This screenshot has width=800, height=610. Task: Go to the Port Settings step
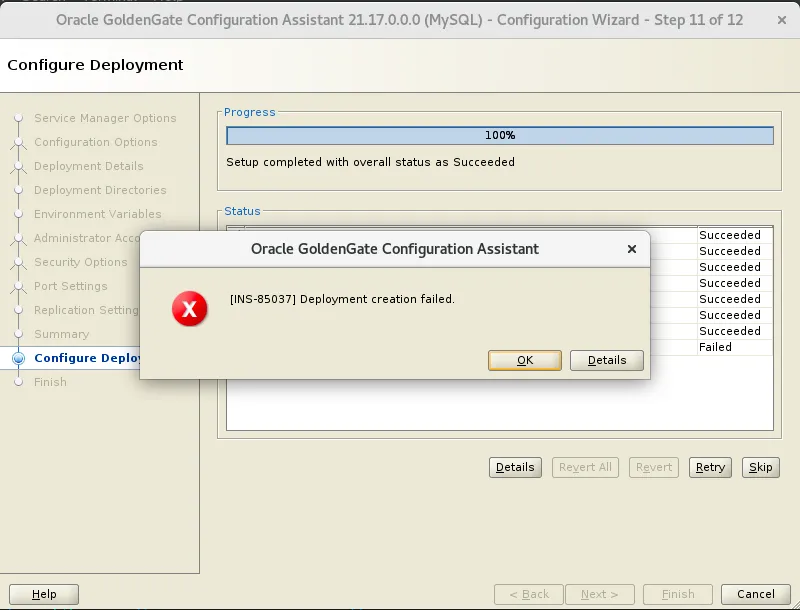pos(70,286)
